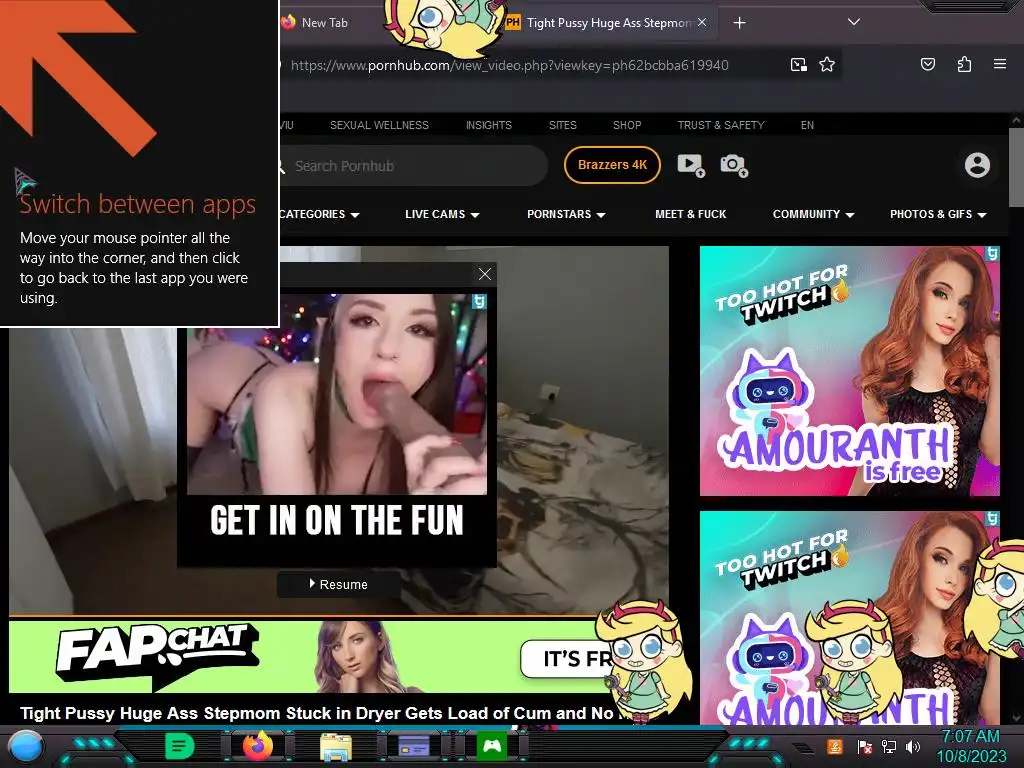Open the Firefox hamburger application menu
1024x768 pixels.
[x=999, y=64]
